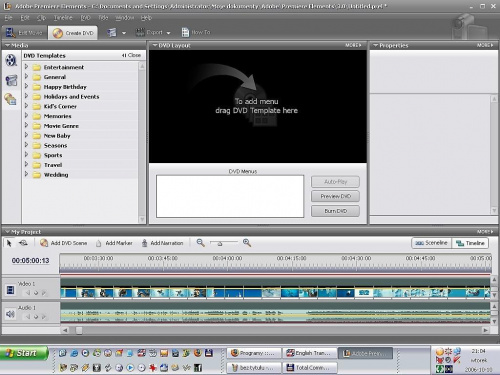This screenshot has width=500, height=375.
Task: Click Preview DVD button
Action: tap(335, 196)
